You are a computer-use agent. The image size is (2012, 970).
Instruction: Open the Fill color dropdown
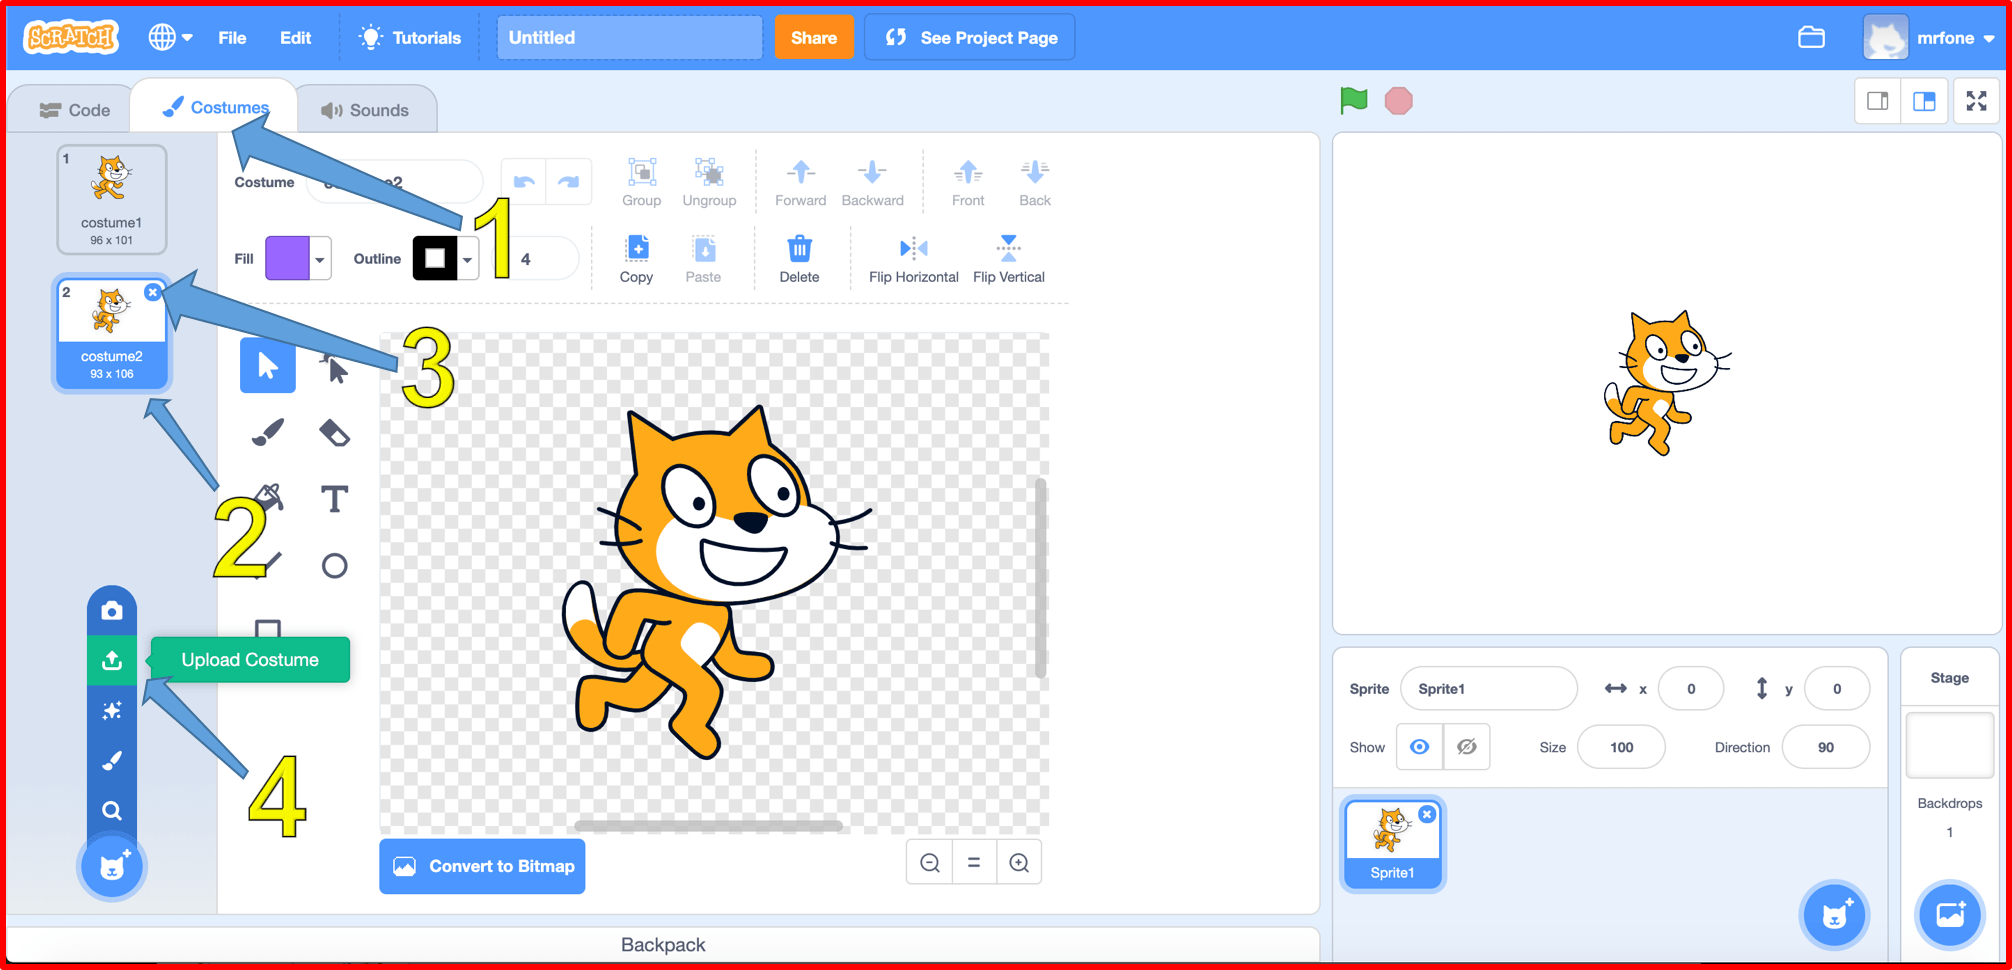[320, 259]
